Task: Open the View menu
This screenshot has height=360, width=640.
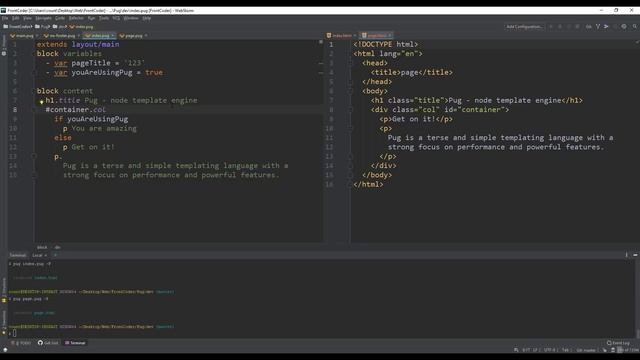Action: (27, 18)
